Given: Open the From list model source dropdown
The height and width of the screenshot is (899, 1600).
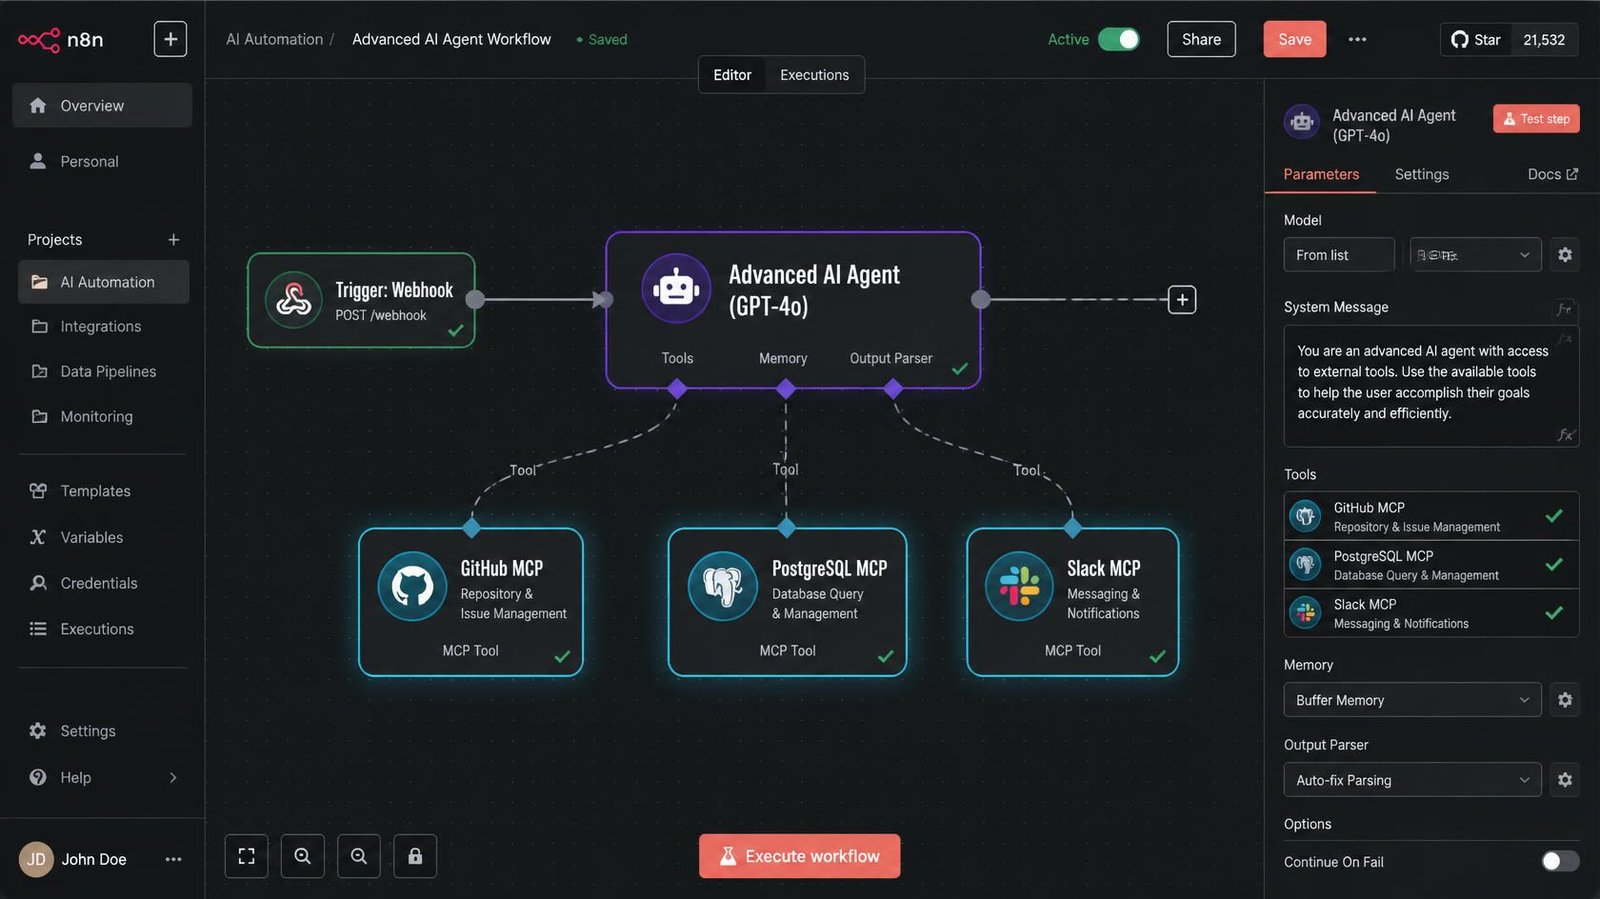Looking at the screenshot, I should coord(1339,255).
